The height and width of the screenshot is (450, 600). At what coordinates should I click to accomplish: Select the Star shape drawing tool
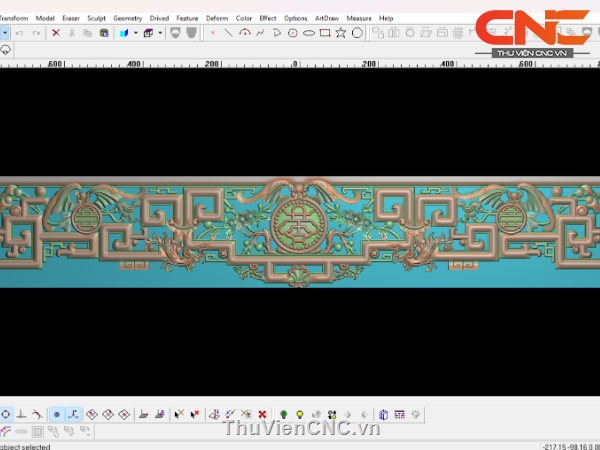341,33
